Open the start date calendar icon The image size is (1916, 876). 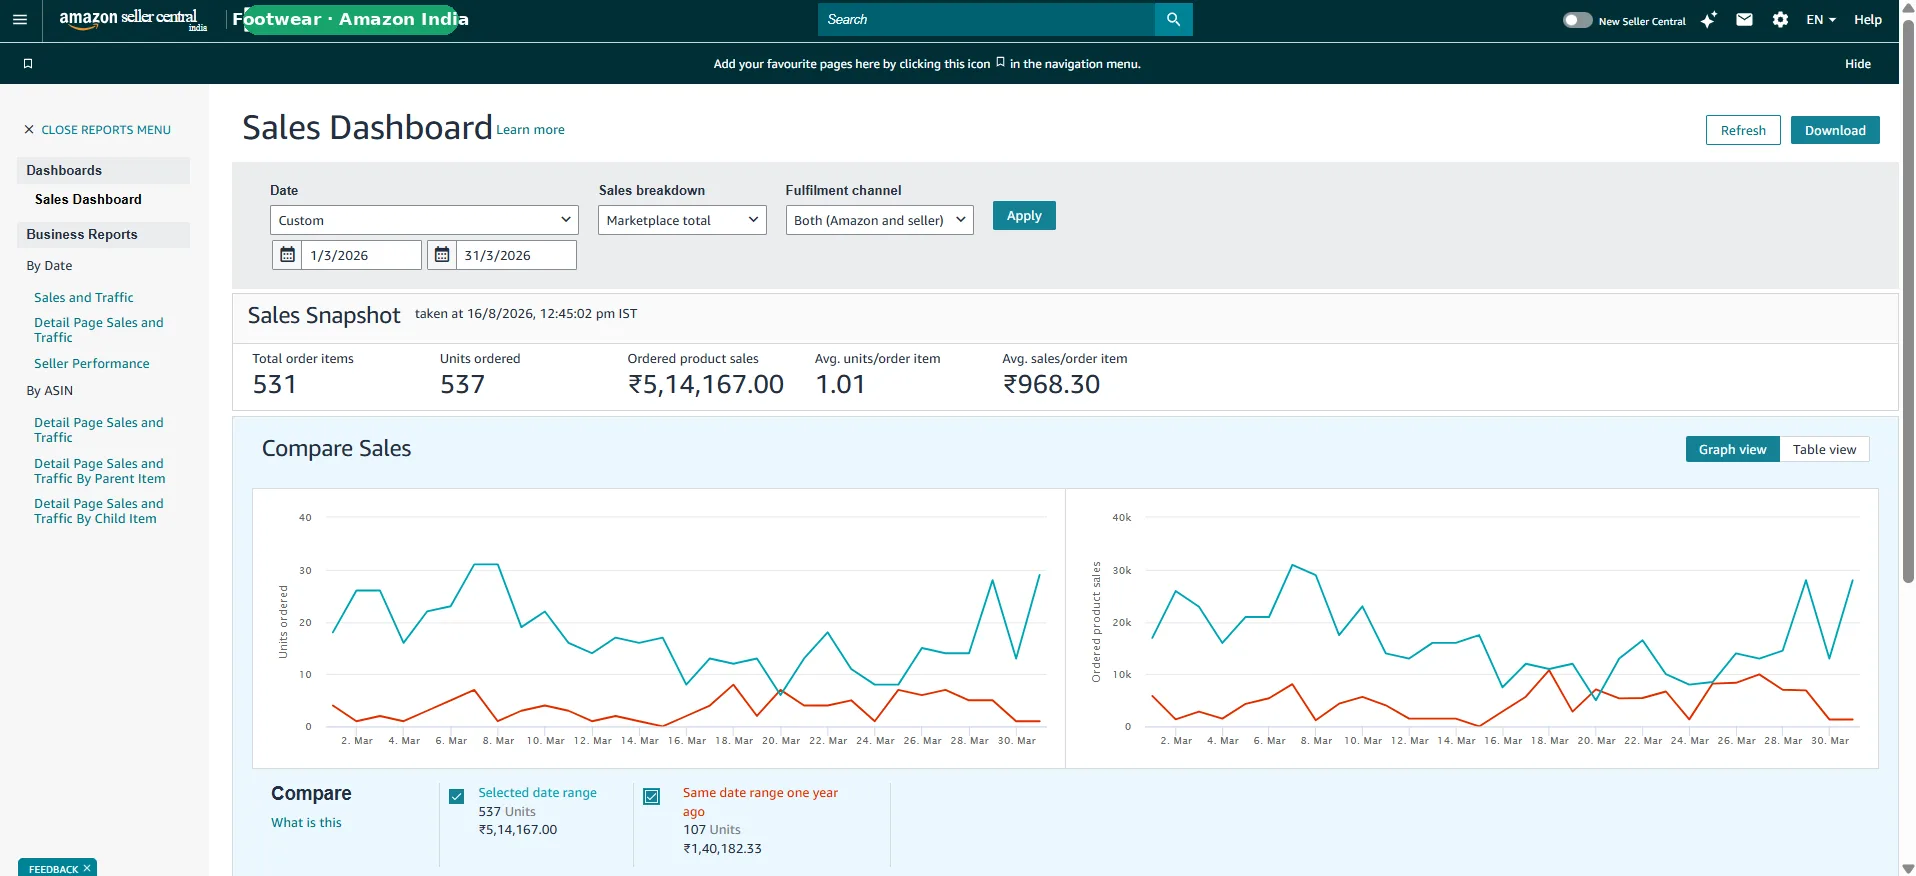tap(287, 255)
